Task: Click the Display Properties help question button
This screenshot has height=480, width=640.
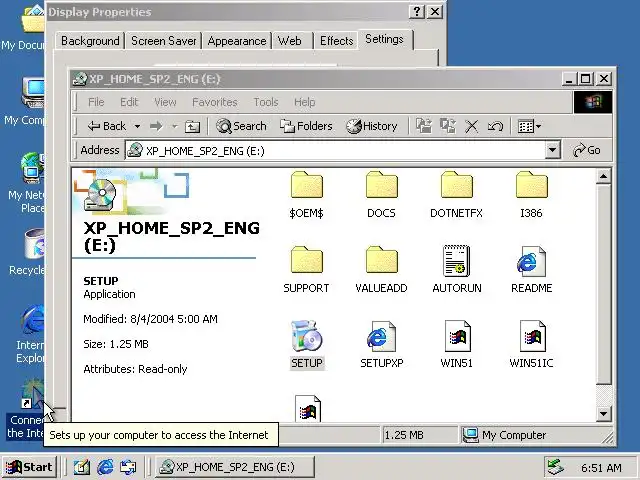Action: click(x=417, y=11)
